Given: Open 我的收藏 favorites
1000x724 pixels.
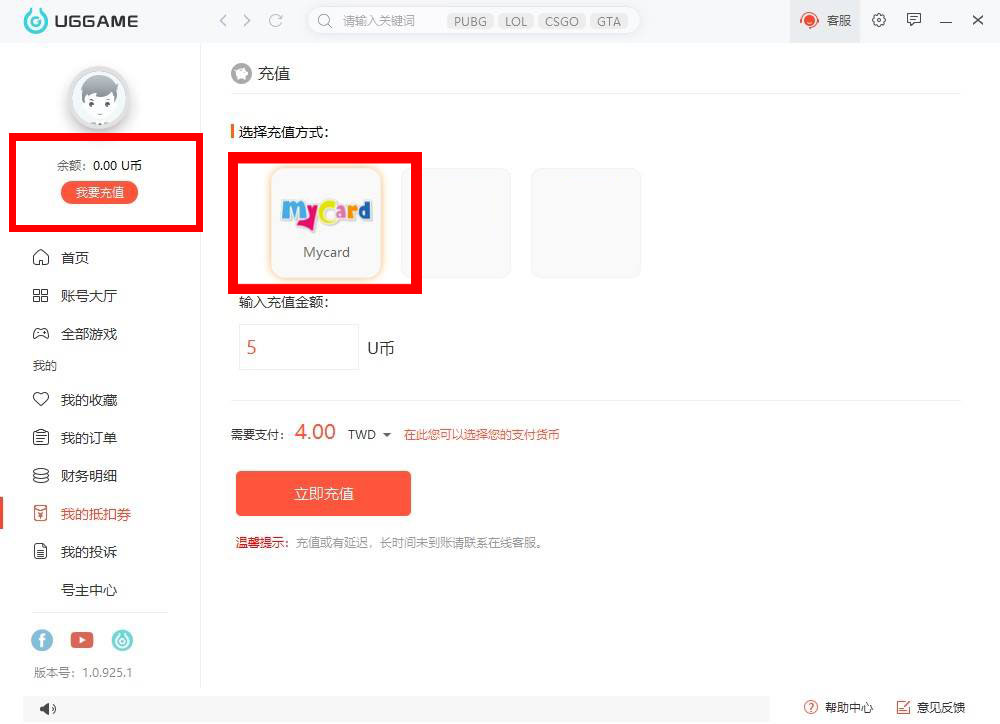Looking at the screenshot, I should [89, 400].
